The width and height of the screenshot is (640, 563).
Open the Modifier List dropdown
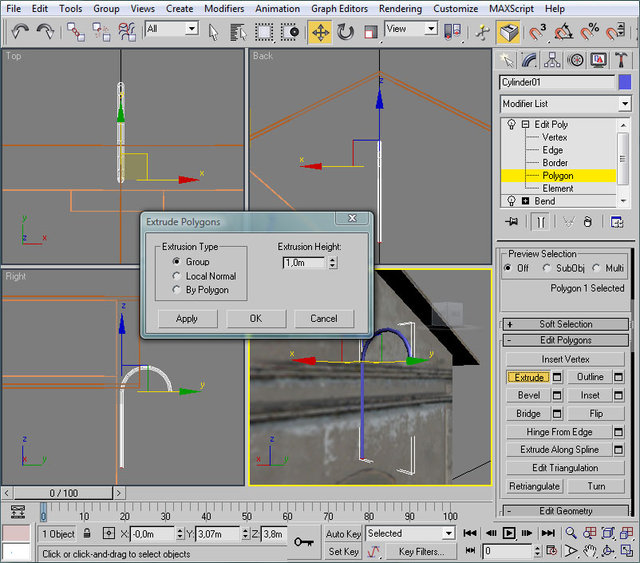(x=566, y=104)
